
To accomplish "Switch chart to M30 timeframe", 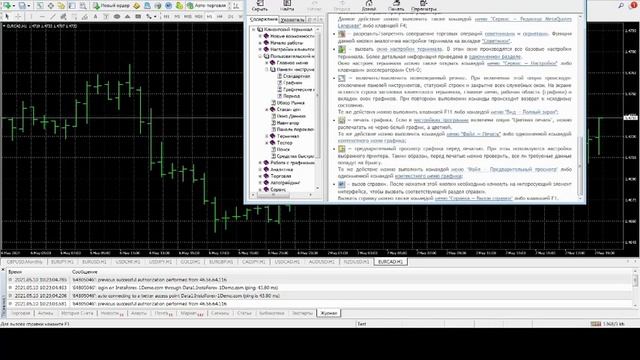I will 199,16.
